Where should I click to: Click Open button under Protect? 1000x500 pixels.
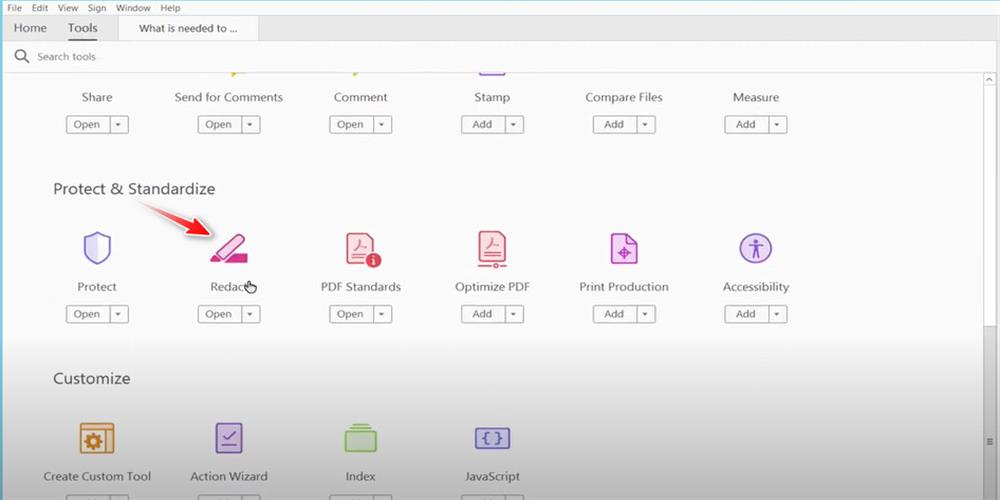(88, 314)
